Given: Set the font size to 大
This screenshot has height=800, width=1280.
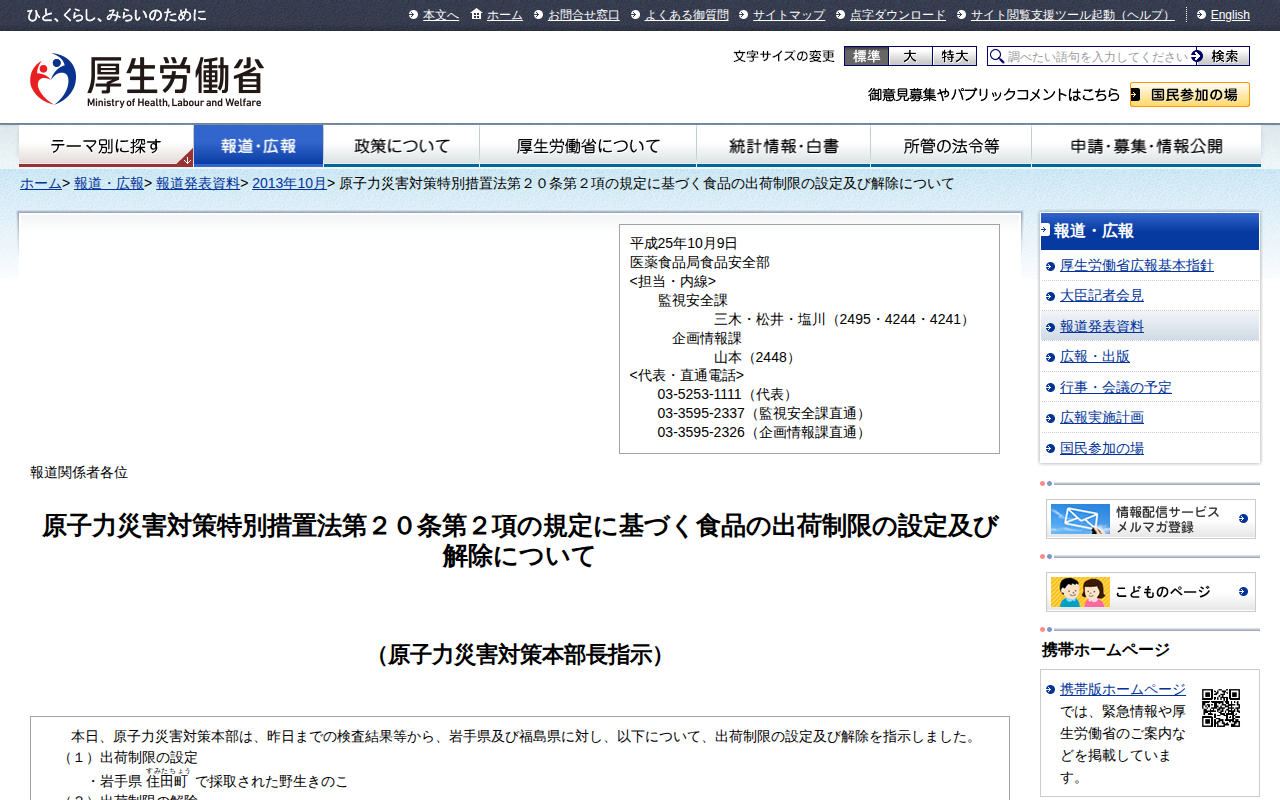Looking at the screenshot, I should [x=910, y=57].
